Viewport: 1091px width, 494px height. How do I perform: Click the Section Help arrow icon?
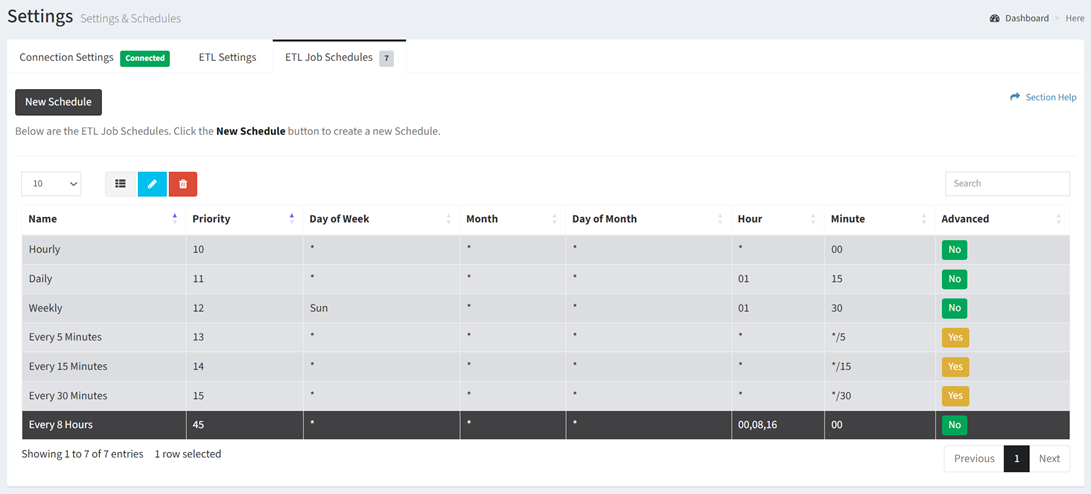coord(1015,97)
